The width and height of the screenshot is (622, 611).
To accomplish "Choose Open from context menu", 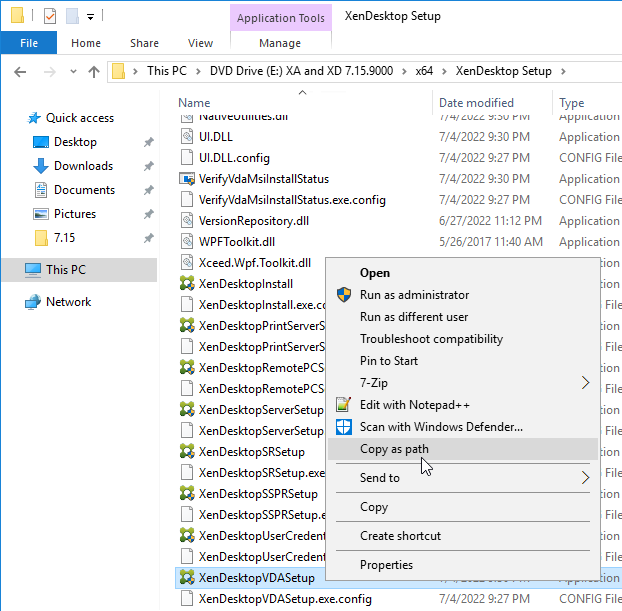I will coord(463,273).
